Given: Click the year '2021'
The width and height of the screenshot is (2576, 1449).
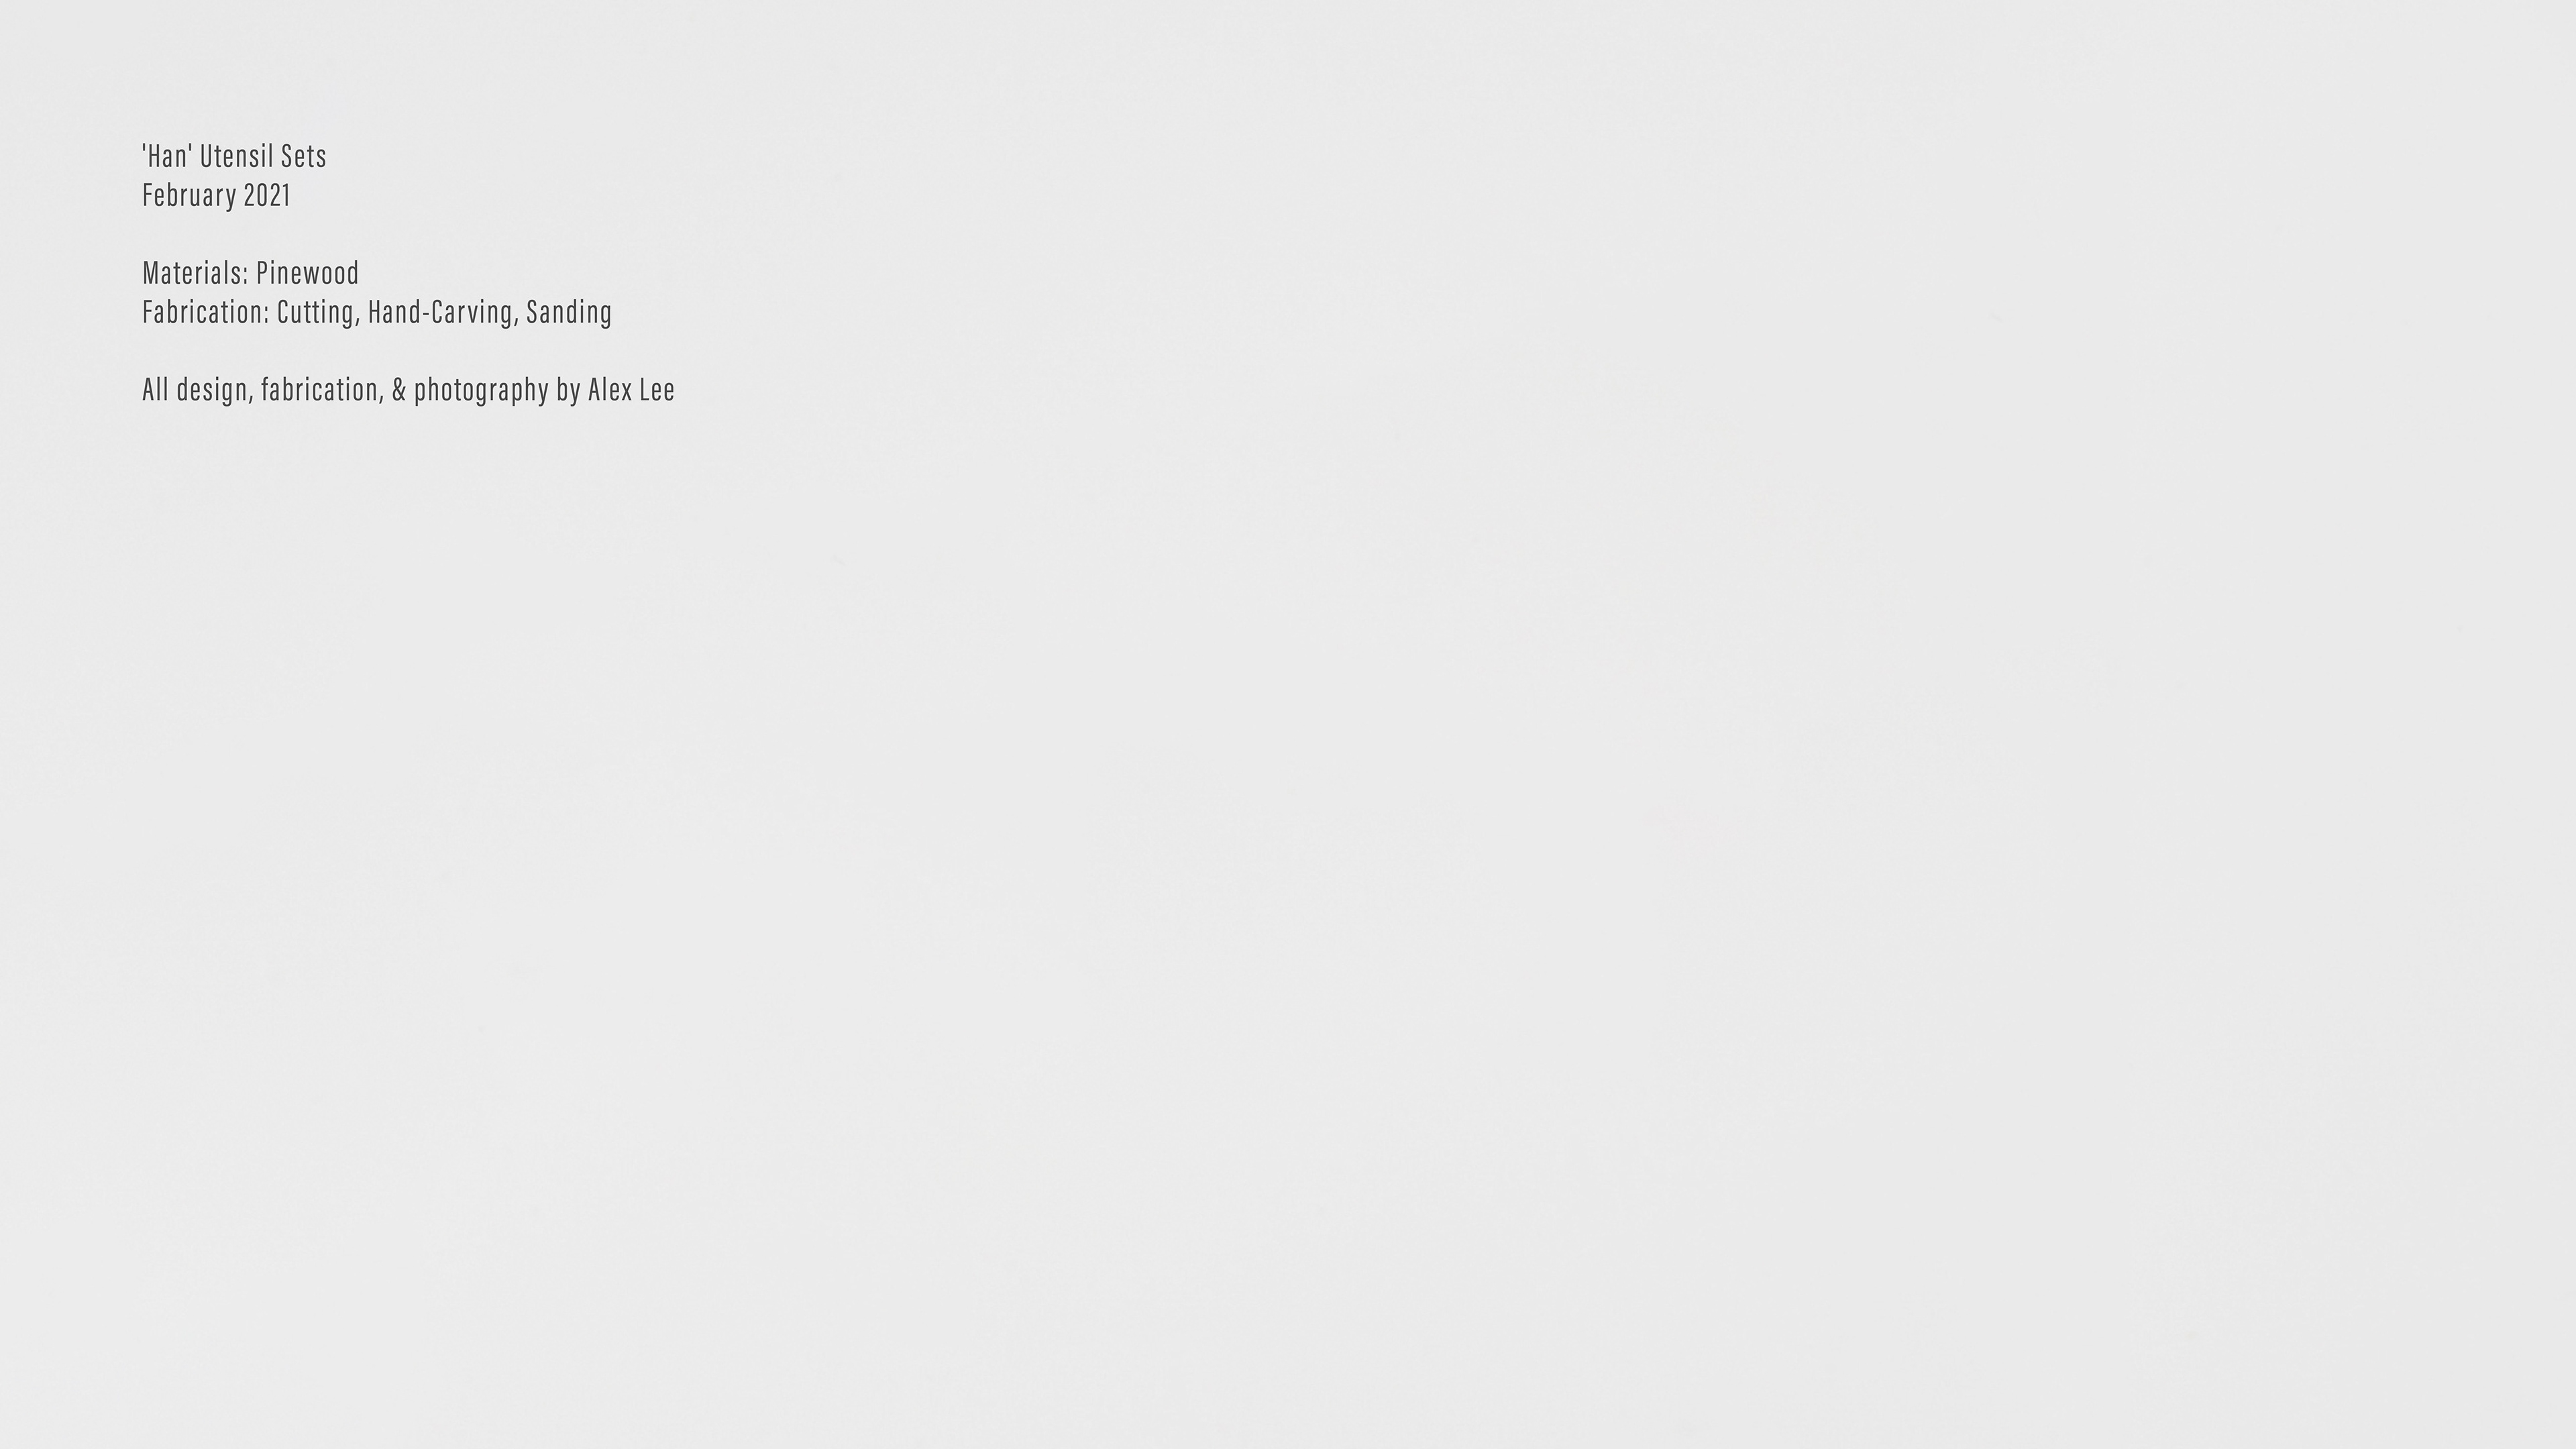Looking at the screenshot, I should tap(267, 195).
